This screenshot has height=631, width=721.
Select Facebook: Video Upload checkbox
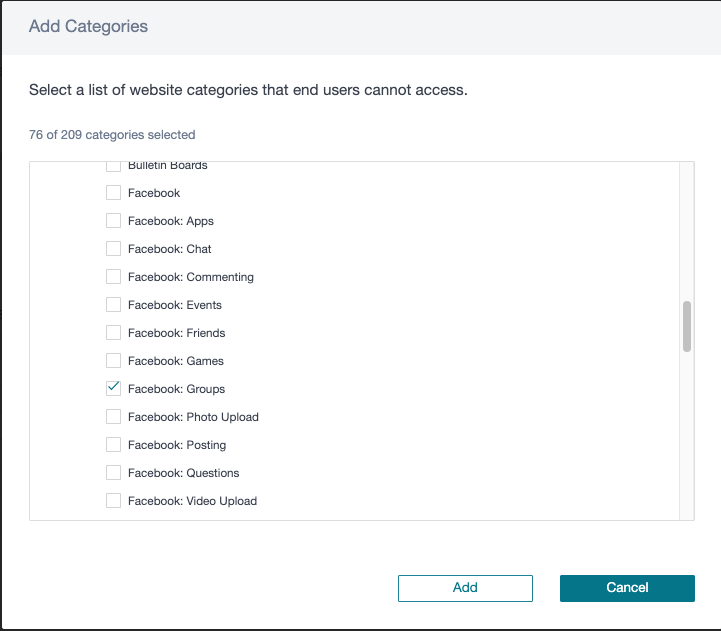coord(114,501)
